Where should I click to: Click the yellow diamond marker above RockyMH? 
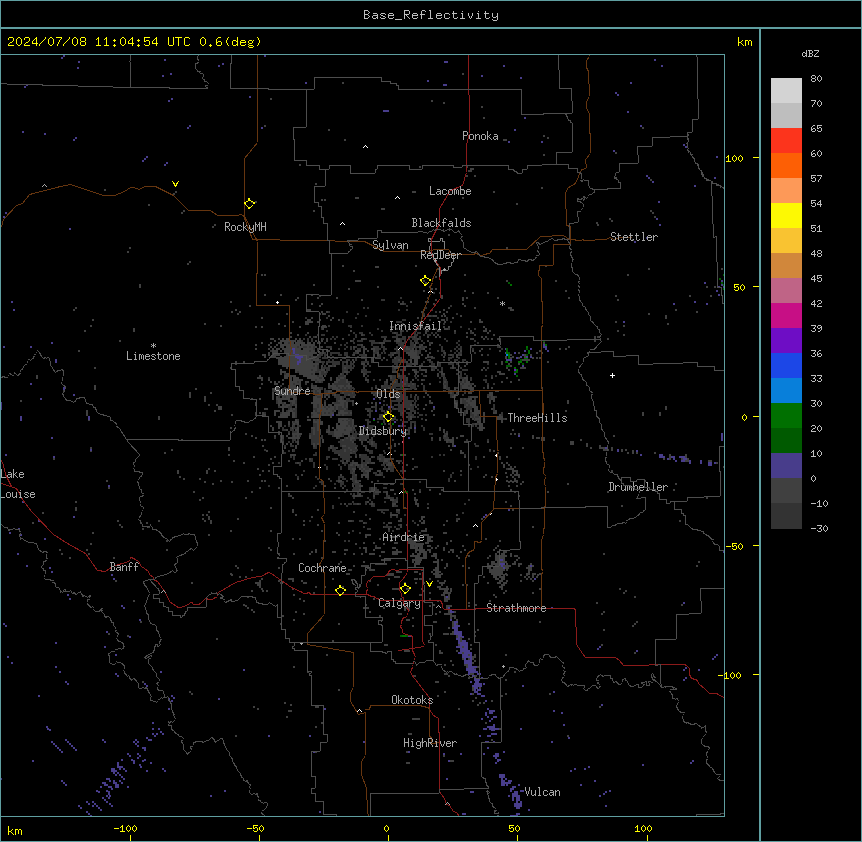click(x=250, y=204)
